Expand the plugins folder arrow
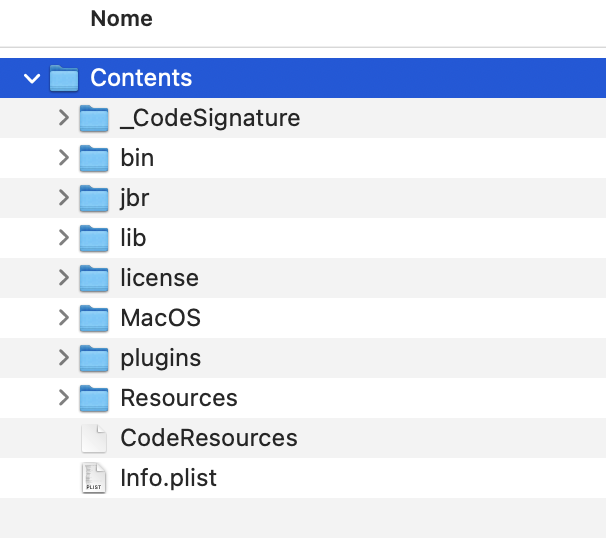Screen dimensions: 606x548 click(x=64, y=358)
